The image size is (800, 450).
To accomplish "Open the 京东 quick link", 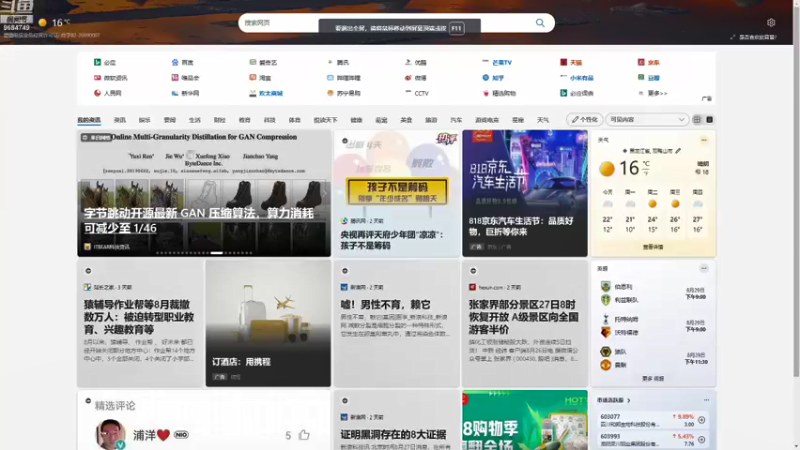I will [x=648, y=62].
